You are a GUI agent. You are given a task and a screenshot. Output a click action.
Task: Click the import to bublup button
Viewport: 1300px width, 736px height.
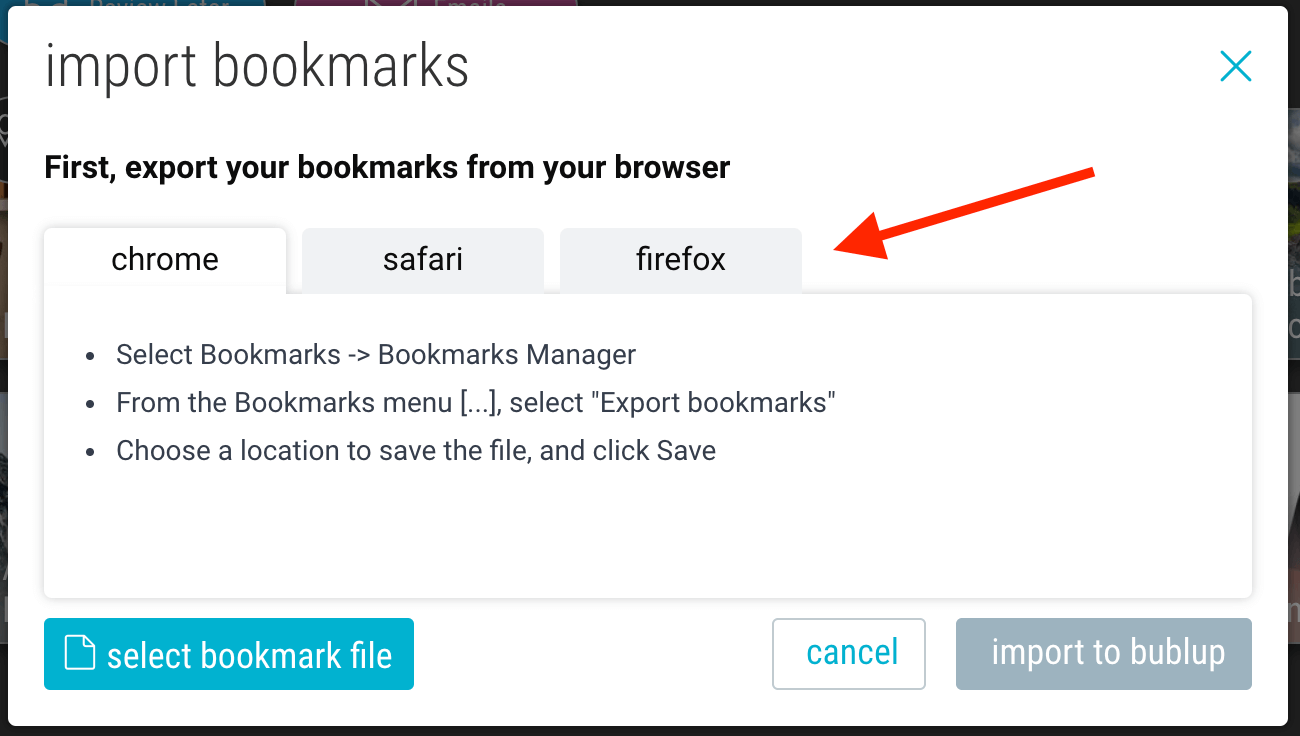[1104, 654]
